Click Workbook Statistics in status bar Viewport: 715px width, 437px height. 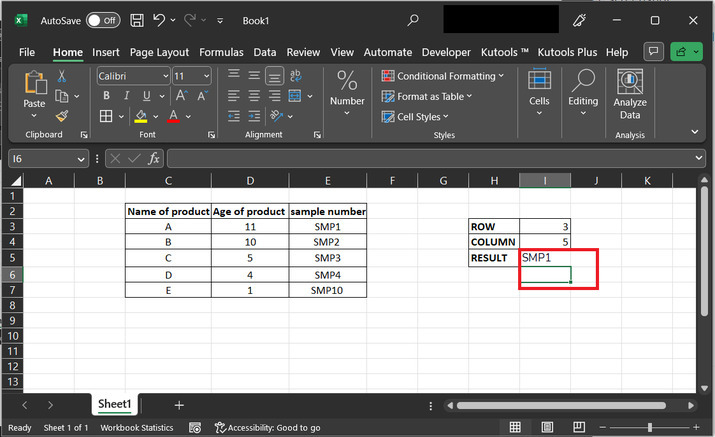[x=139, y=427]
